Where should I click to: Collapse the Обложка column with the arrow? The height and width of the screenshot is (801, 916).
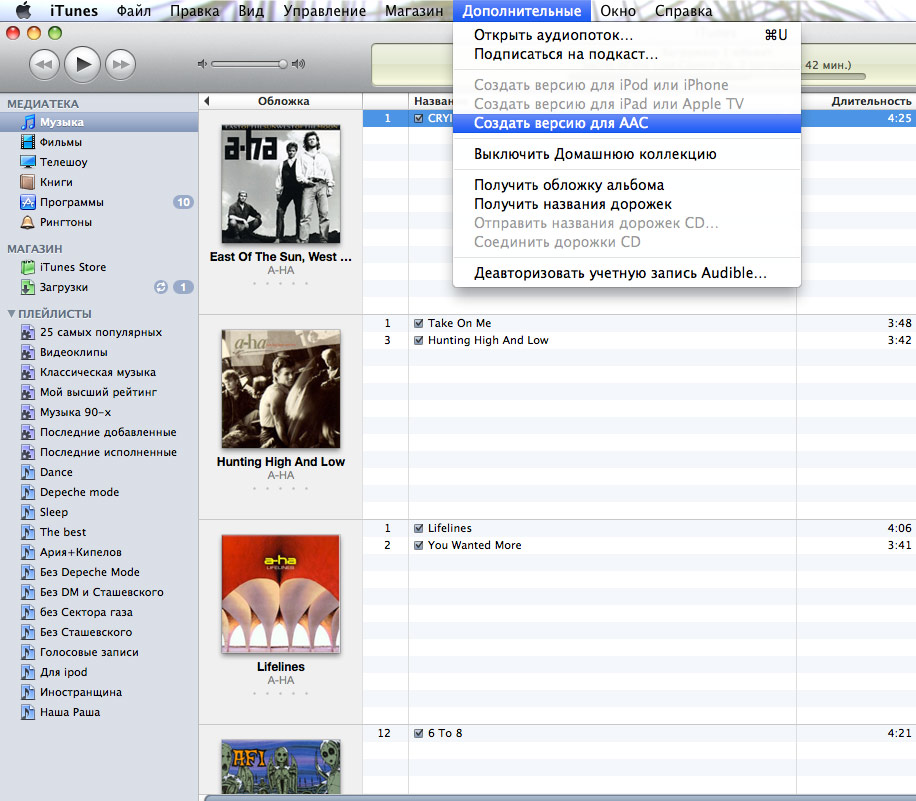tap(206, 101)
